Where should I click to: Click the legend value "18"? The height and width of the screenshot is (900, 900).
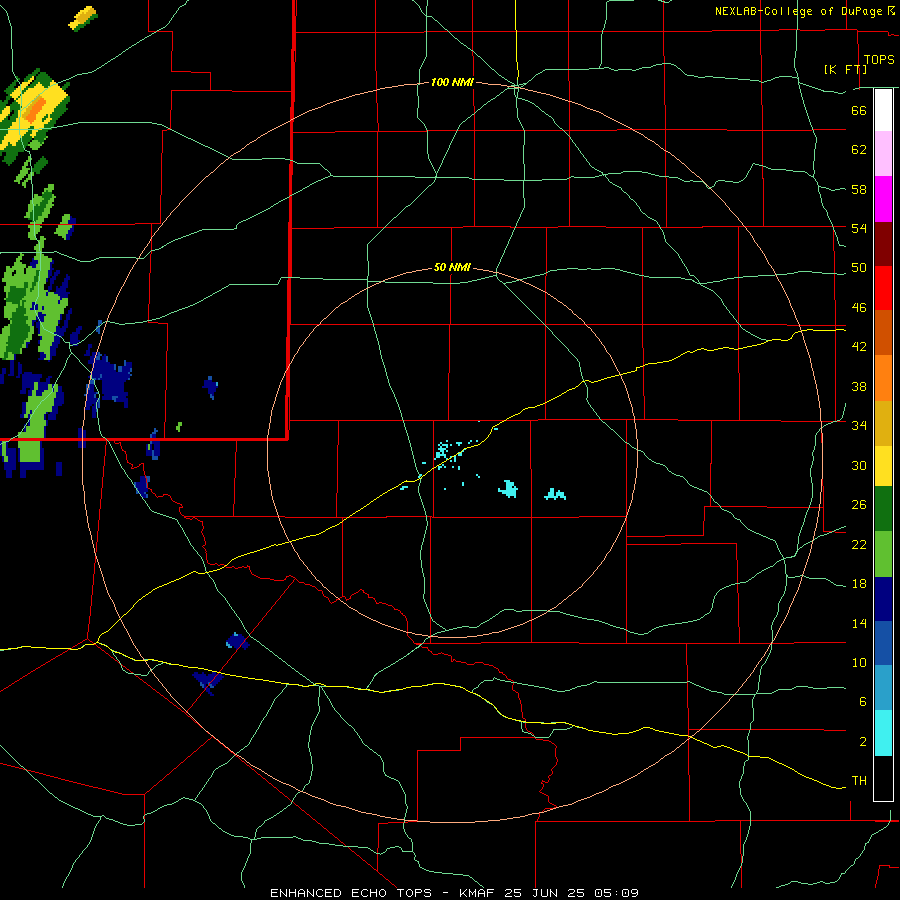point(859,584)
